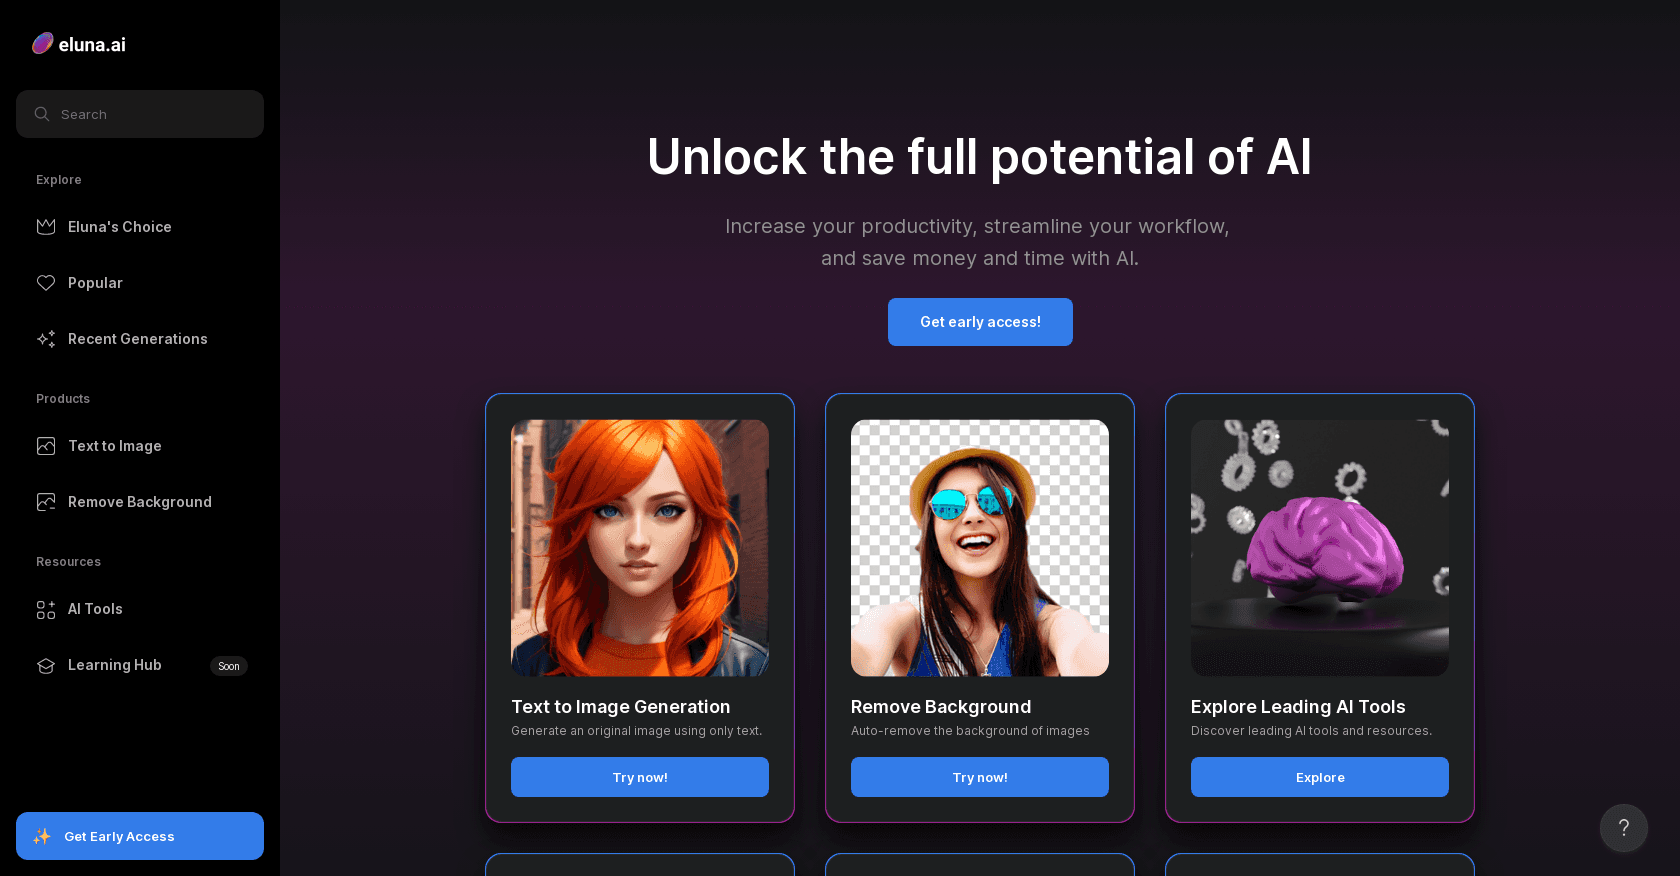Open Recent Generations sparkle icon
1680x876 pixels.
click(x=46, y=339)
